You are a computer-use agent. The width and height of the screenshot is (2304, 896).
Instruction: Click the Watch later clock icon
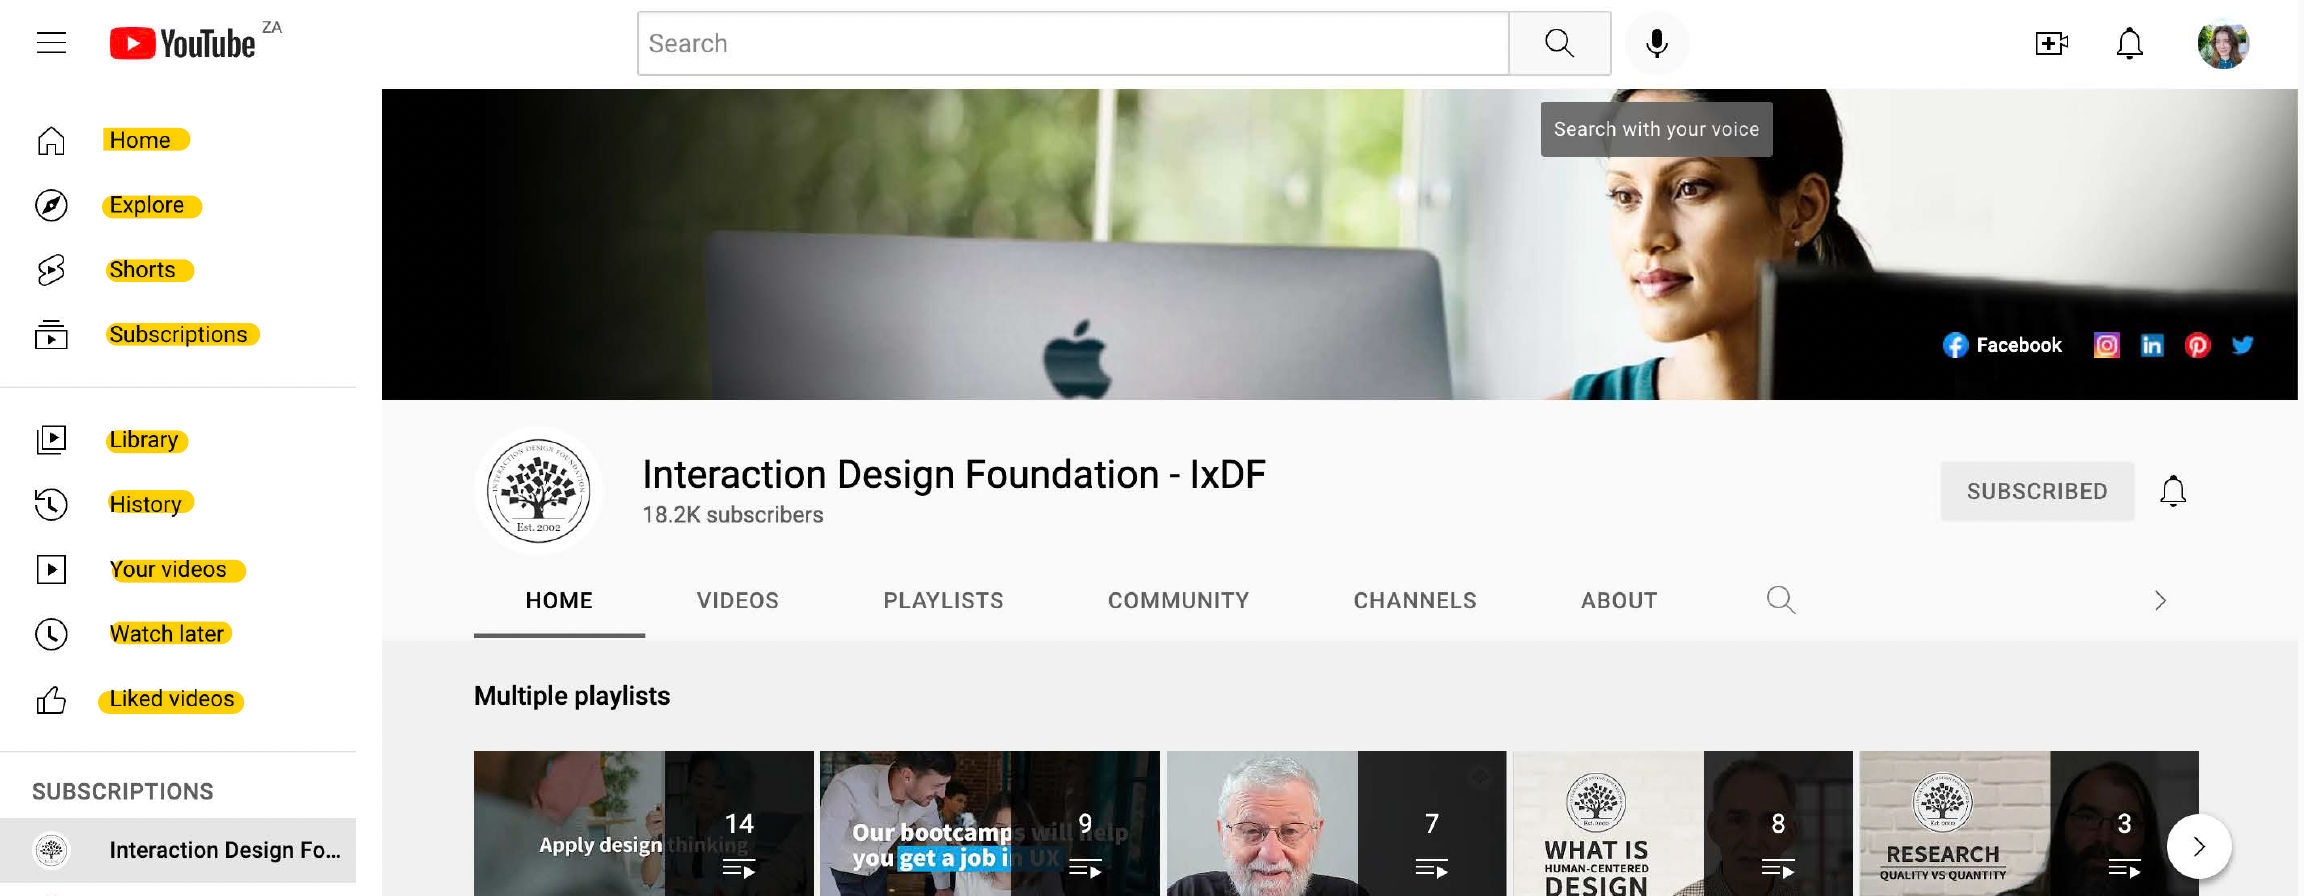(51, 634)
